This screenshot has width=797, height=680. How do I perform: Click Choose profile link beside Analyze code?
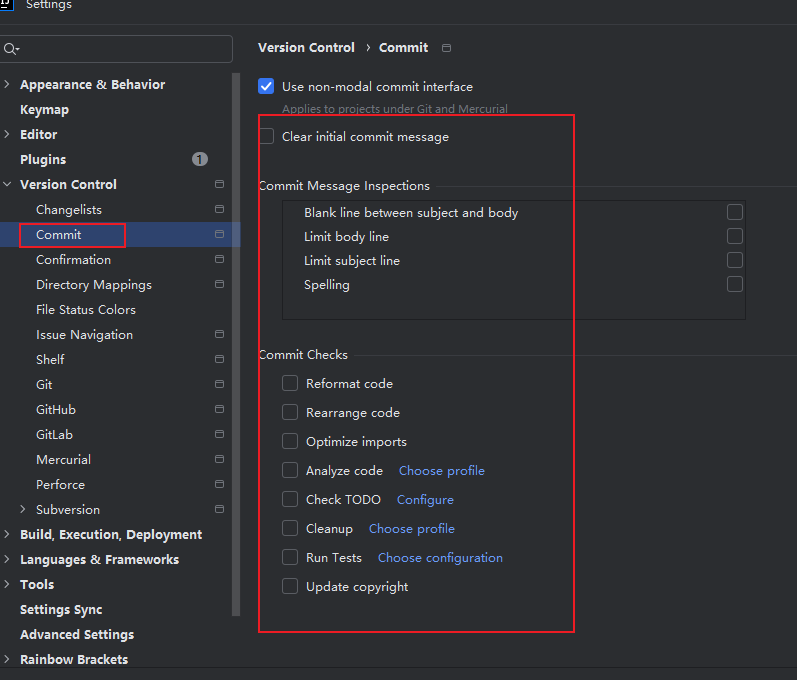[442, 471]
